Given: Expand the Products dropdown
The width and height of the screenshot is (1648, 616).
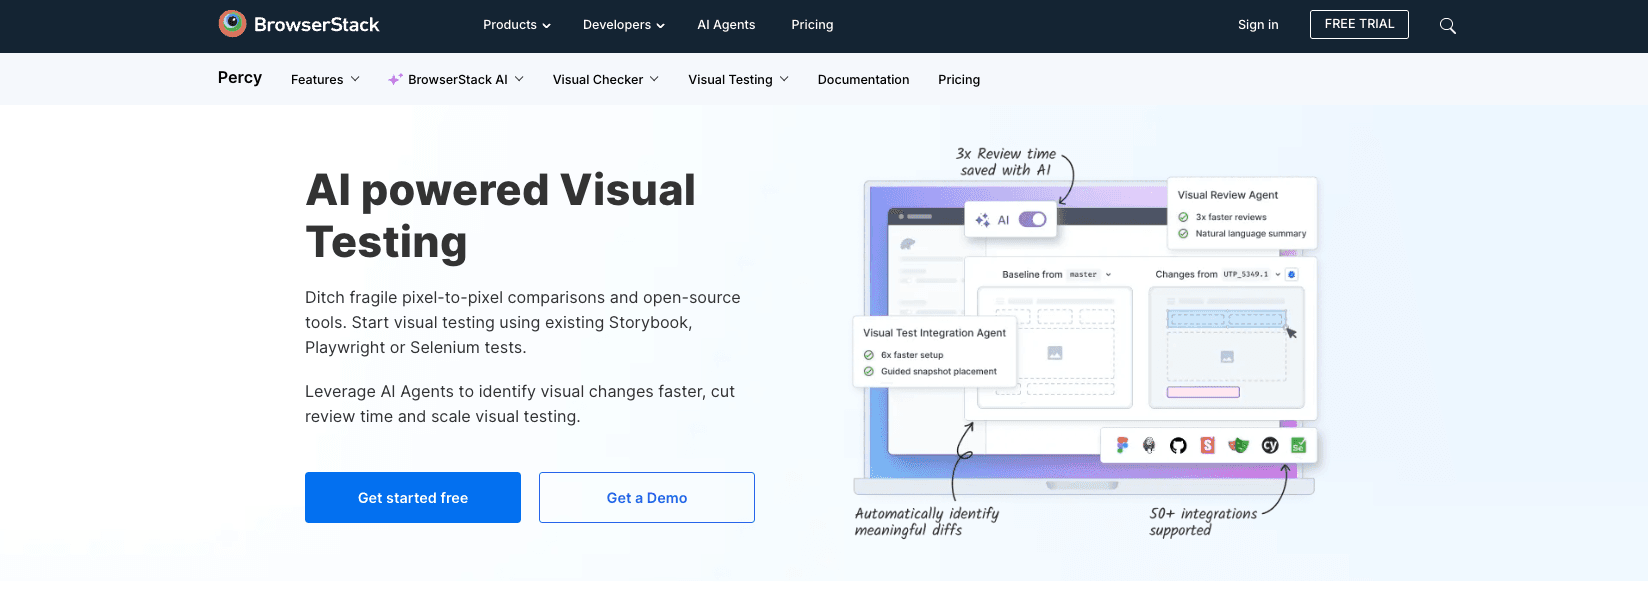Looking at the screenshot, I should (517, 25).
